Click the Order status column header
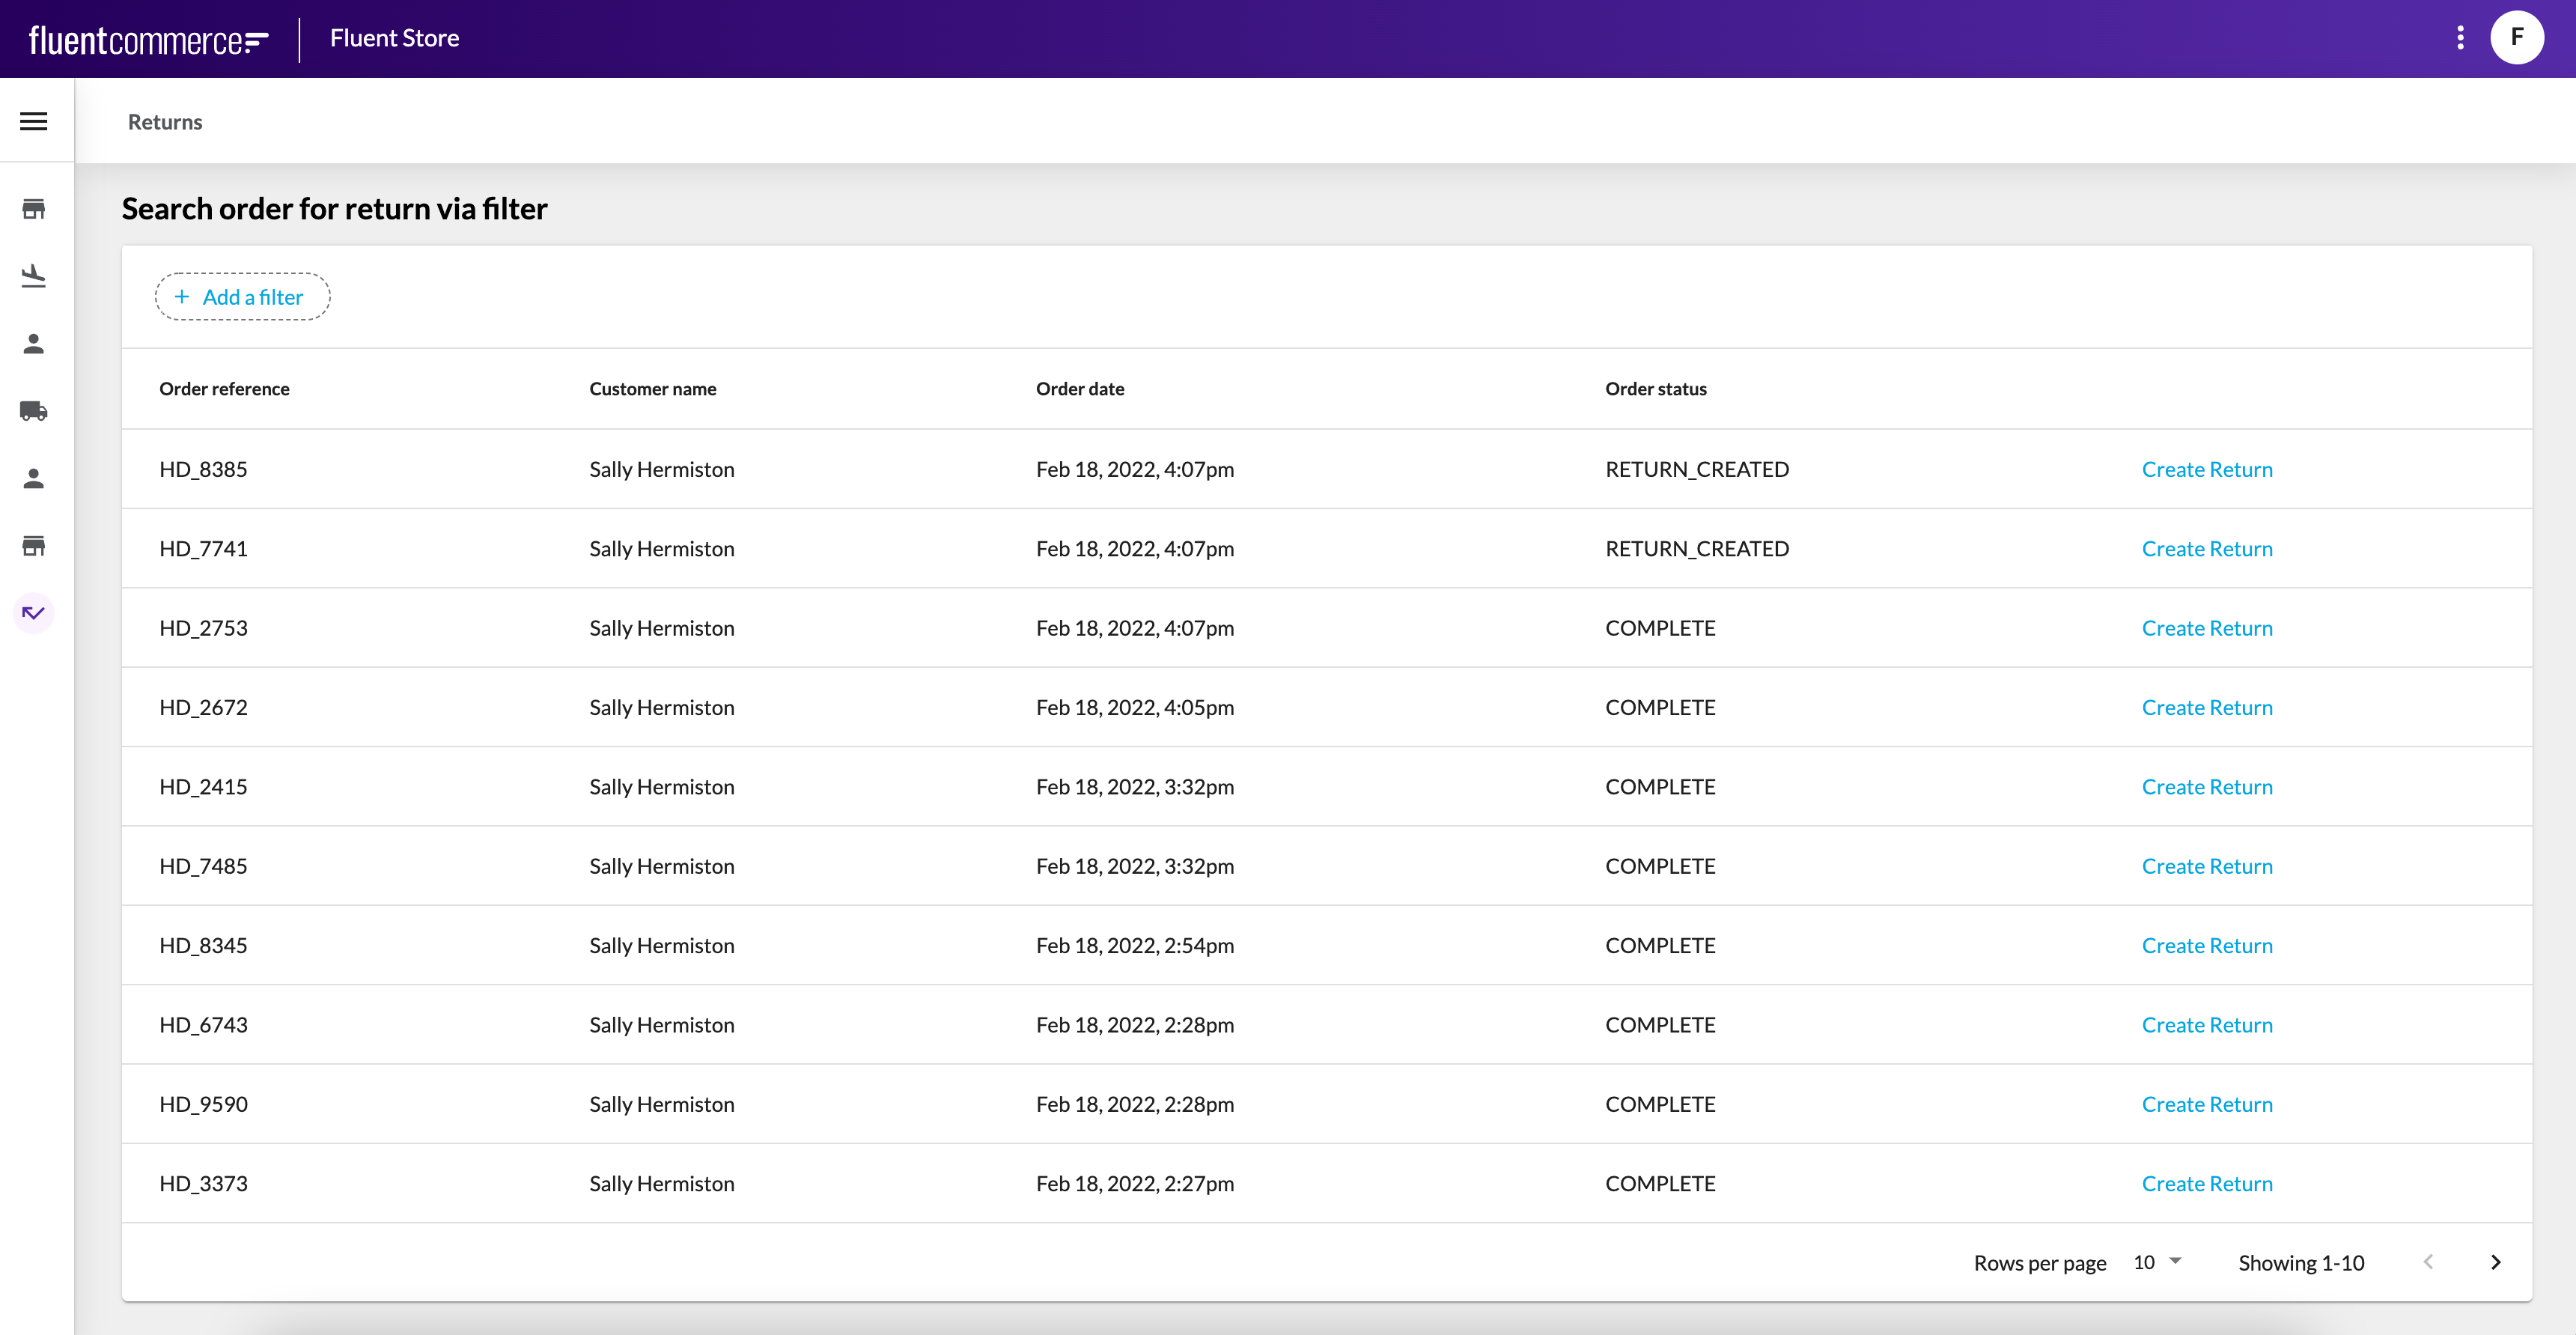The height and width of the screenshot is (1335, 2576). tap(1655, 389)
